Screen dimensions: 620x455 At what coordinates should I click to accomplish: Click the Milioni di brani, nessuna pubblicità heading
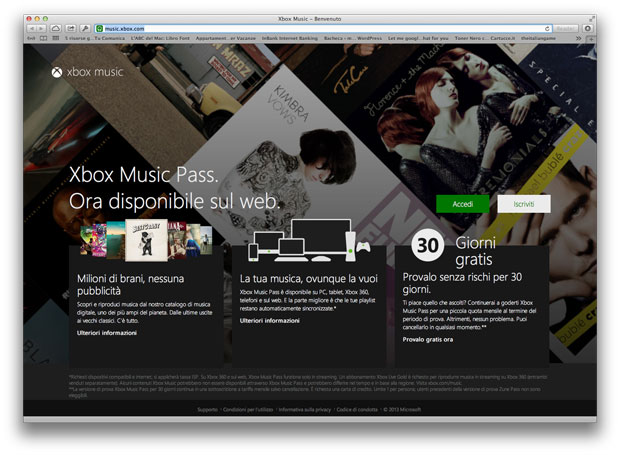131,285
